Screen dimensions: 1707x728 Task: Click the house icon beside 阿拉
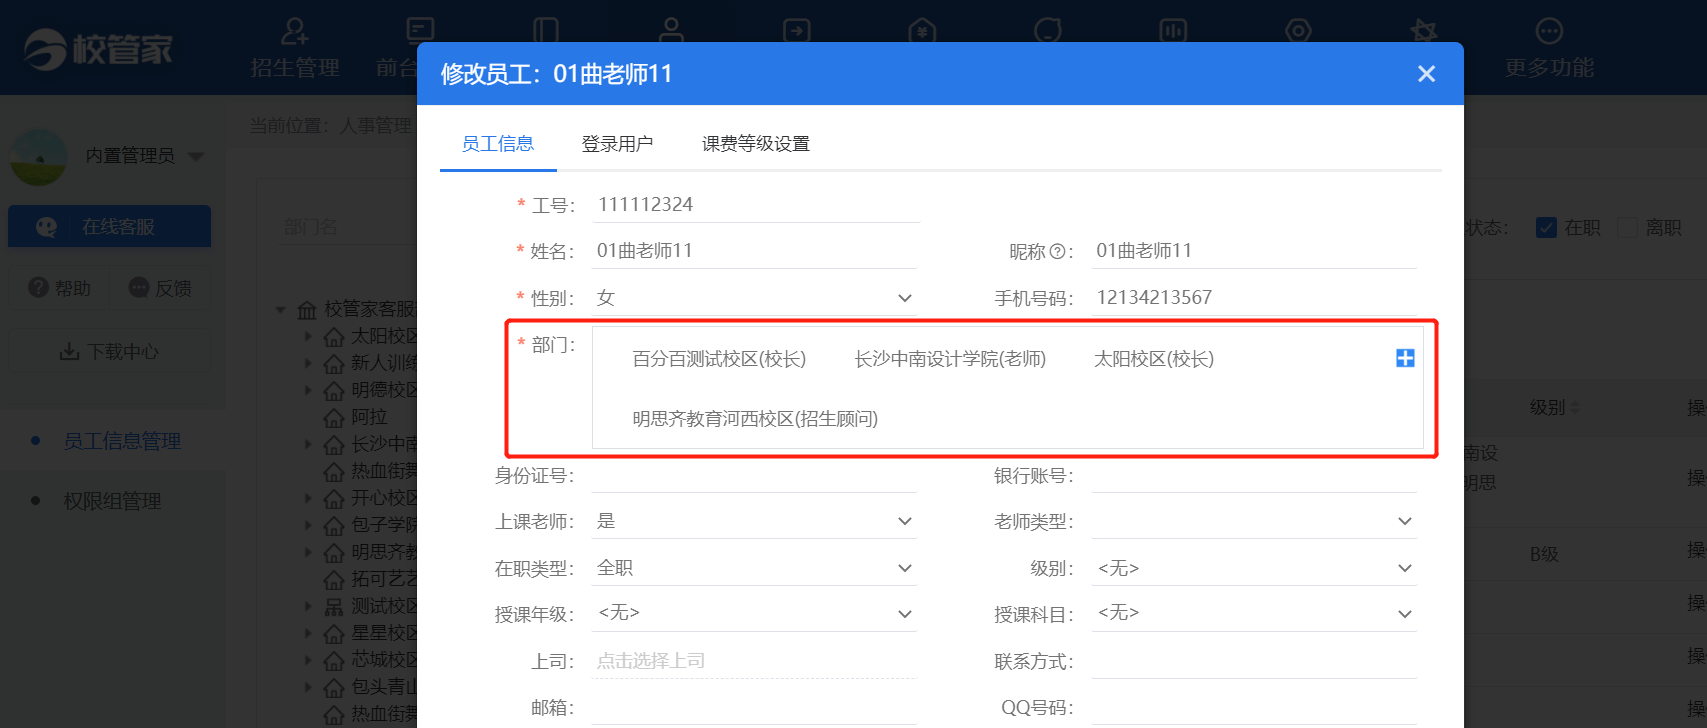point(334,417)
